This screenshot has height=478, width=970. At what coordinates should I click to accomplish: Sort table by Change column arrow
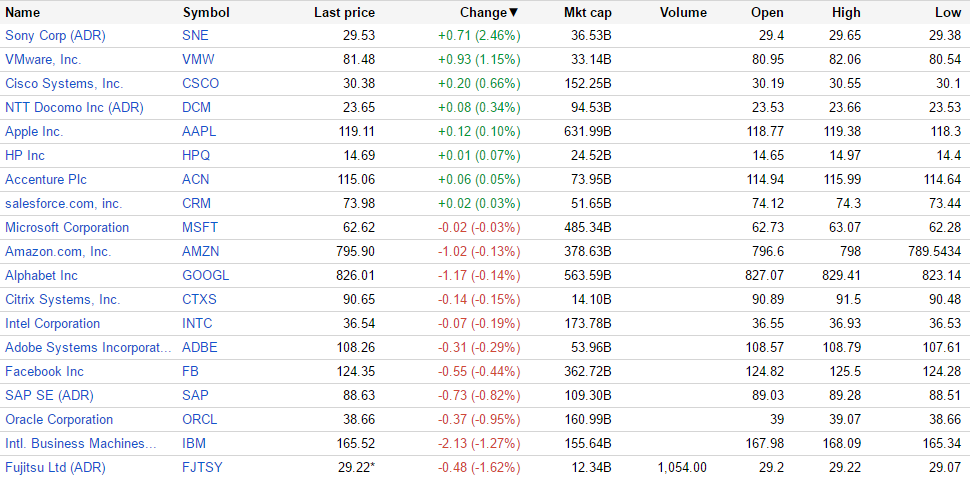(514, 13)
